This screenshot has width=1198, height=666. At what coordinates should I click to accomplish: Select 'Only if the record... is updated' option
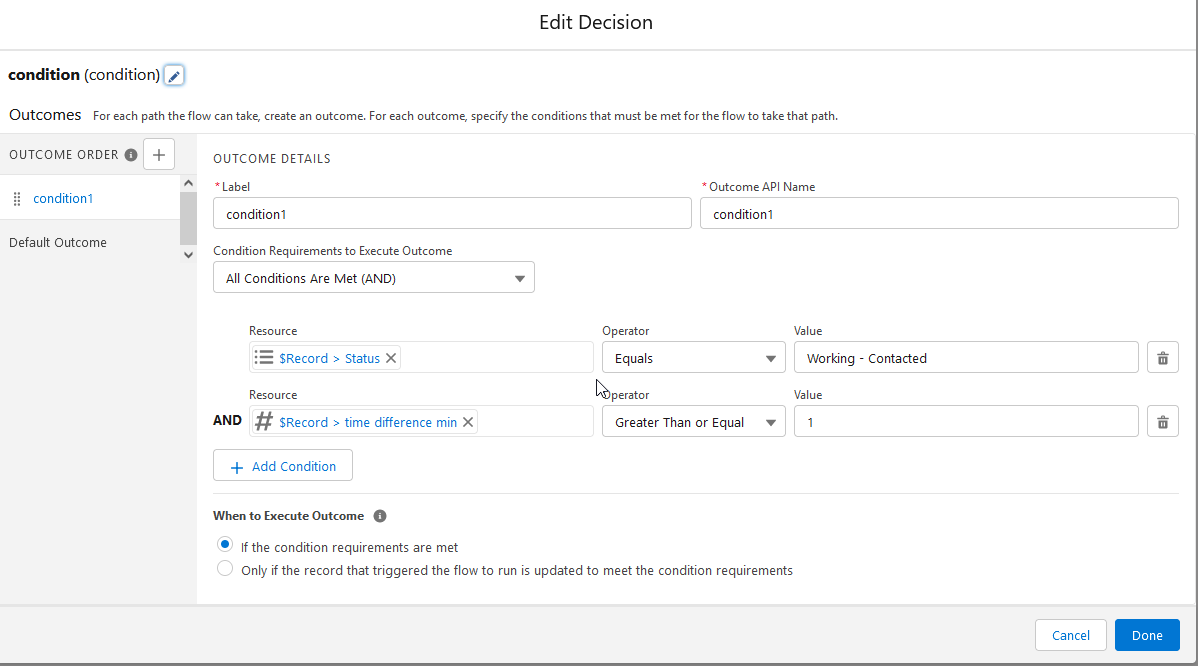click(225, 570)
